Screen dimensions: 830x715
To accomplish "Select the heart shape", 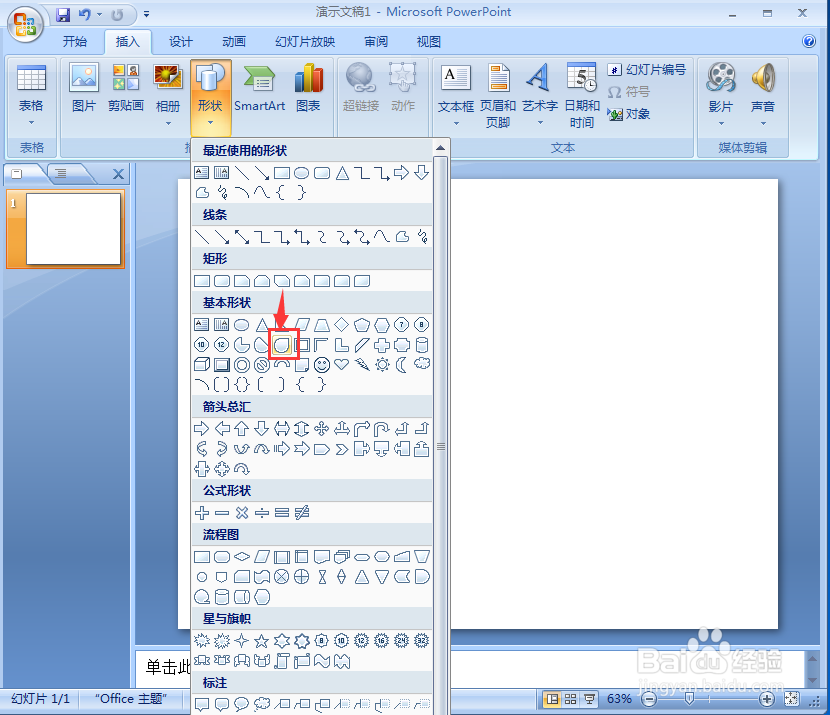I will coord(342,365).
